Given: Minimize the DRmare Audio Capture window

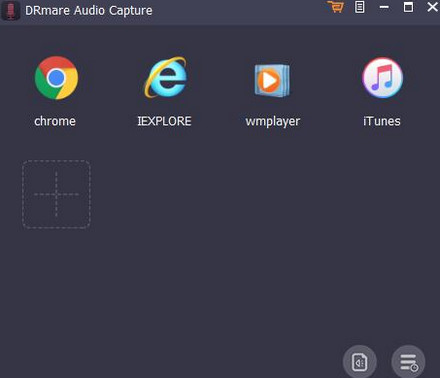Looking at the screenshot, I should (x=384, y=7).
